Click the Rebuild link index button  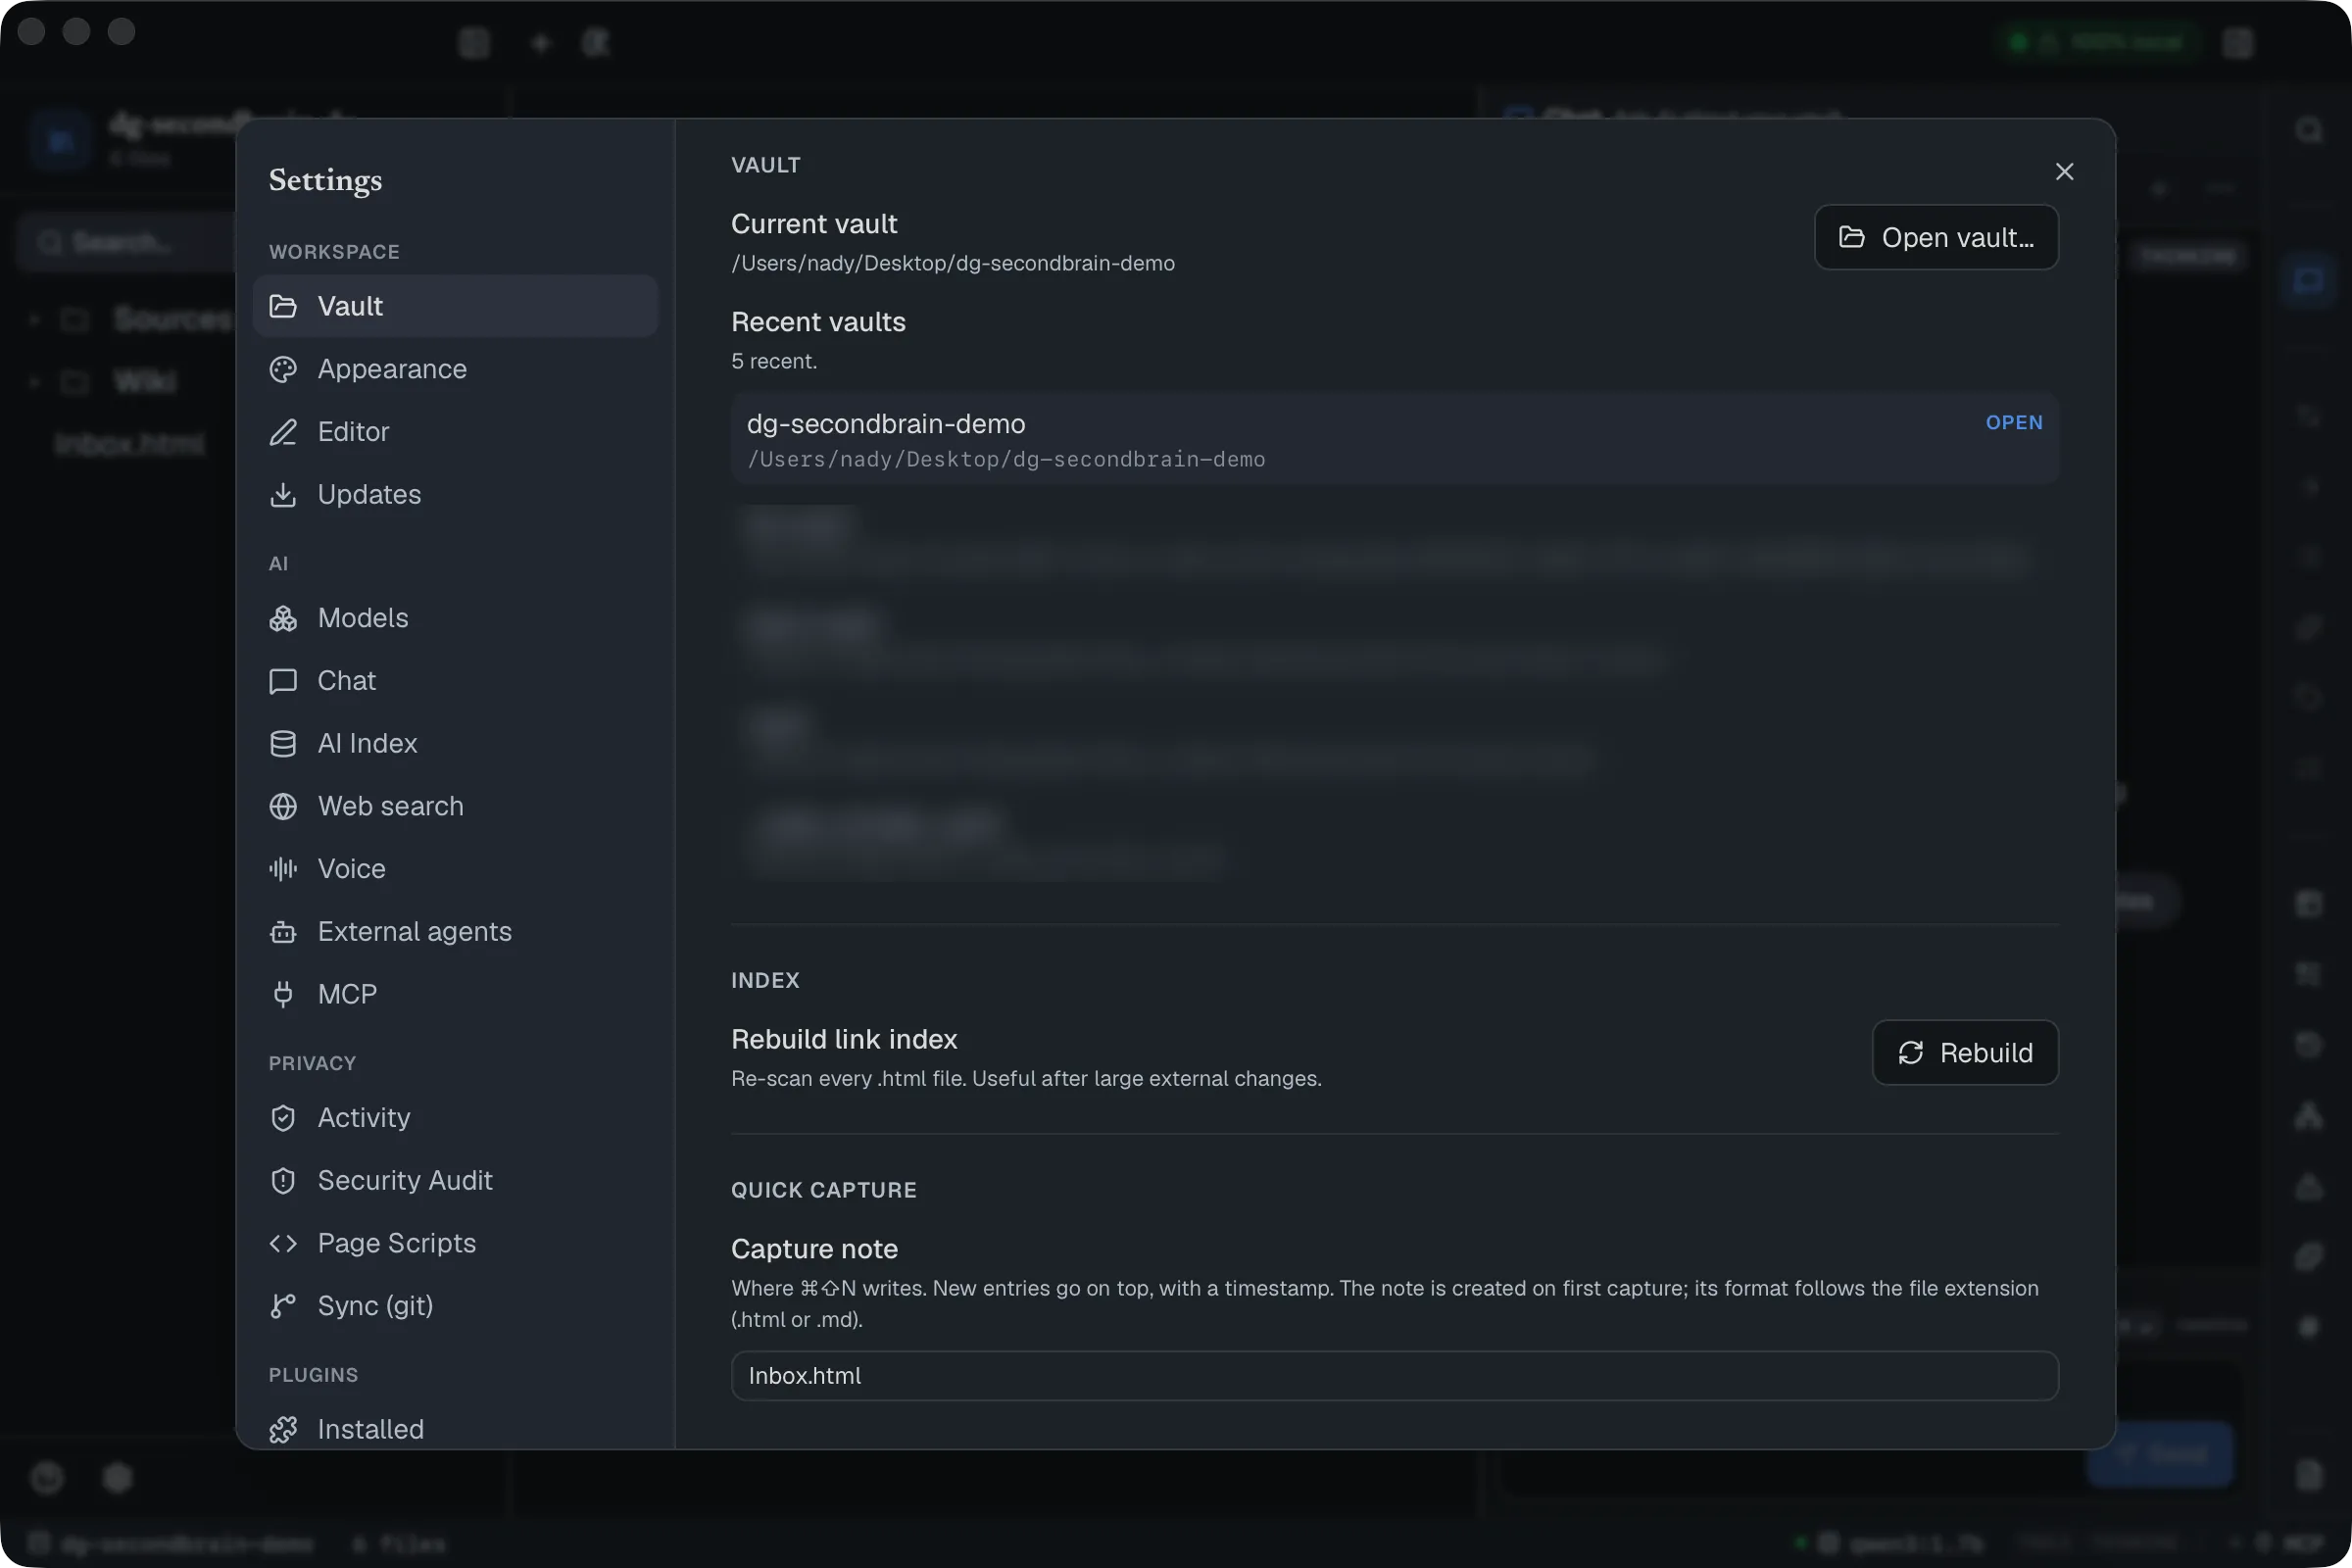pos(1965,1053)
